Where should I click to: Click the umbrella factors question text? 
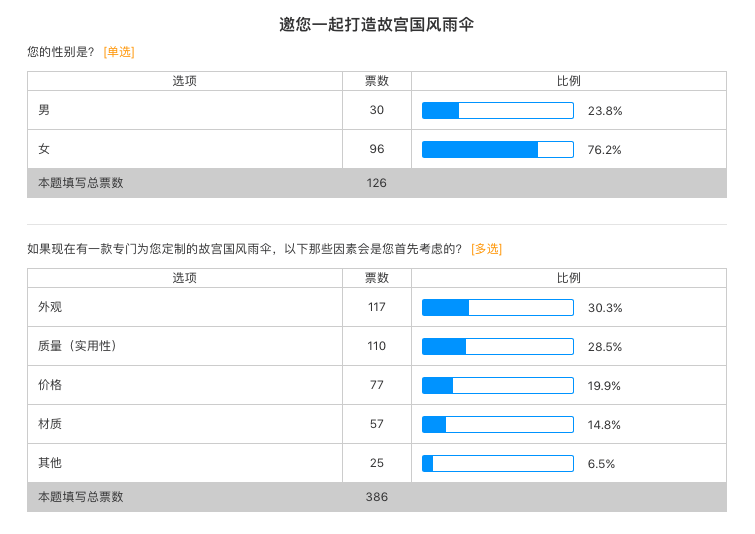coord(245,249)
